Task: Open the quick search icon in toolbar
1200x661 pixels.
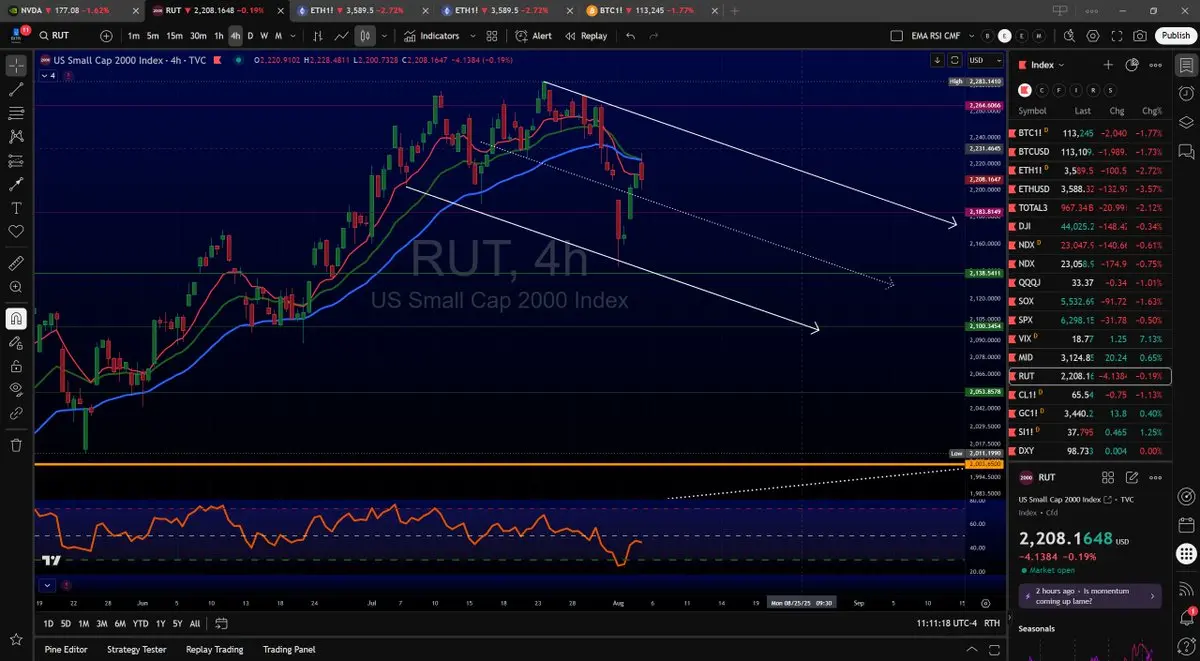Action: (x=1068, y=35)
